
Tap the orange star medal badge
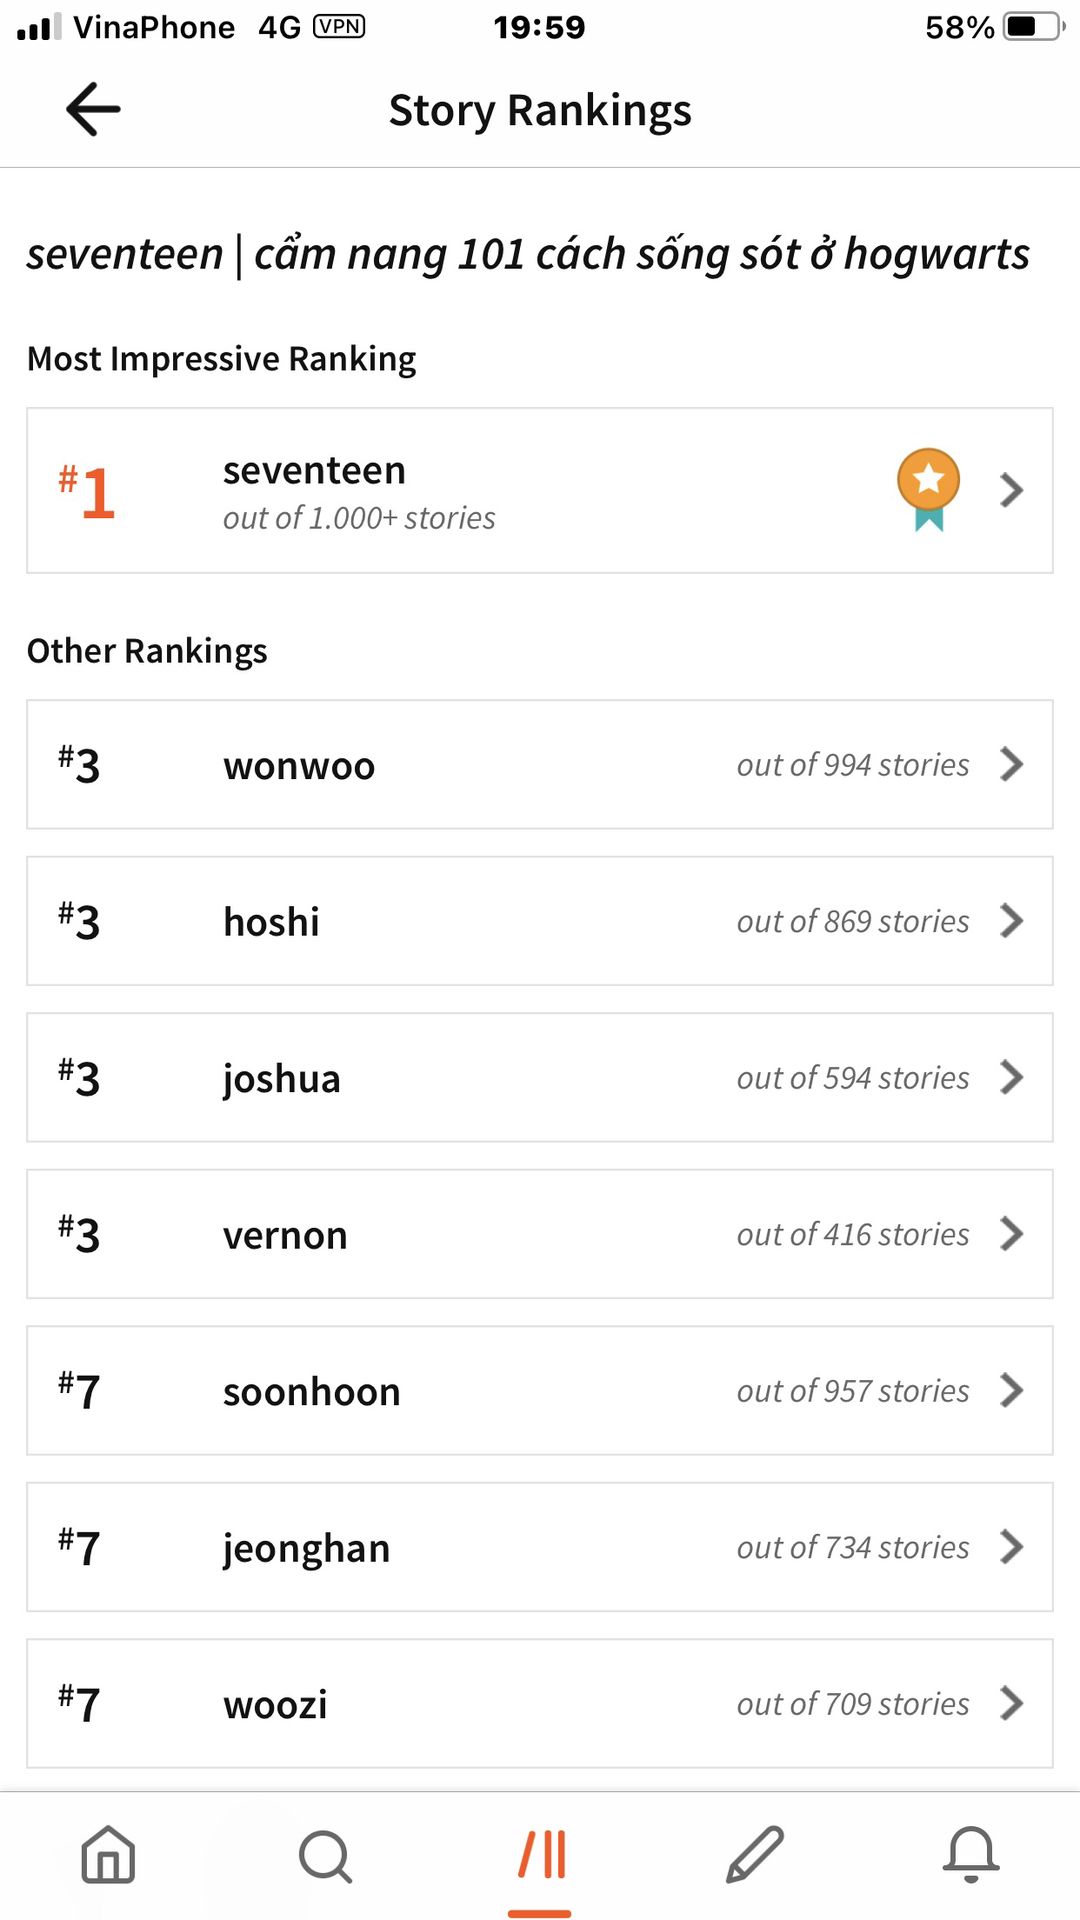[928, 488]
